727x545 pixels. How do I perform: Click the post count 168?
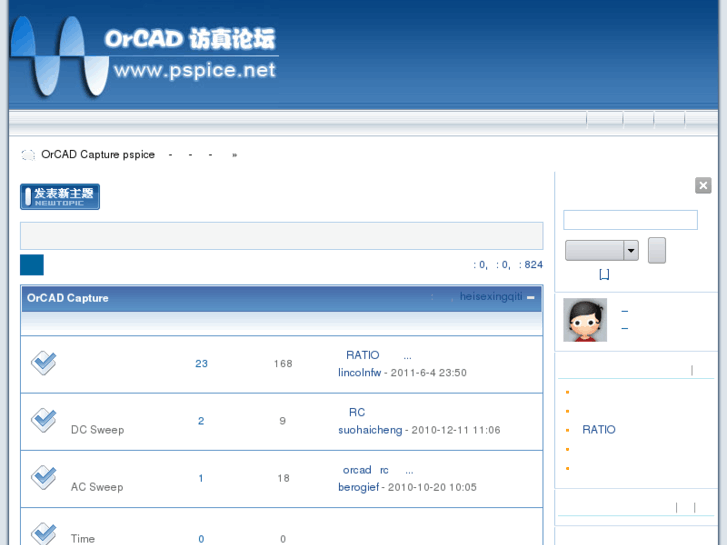[283, 364]
